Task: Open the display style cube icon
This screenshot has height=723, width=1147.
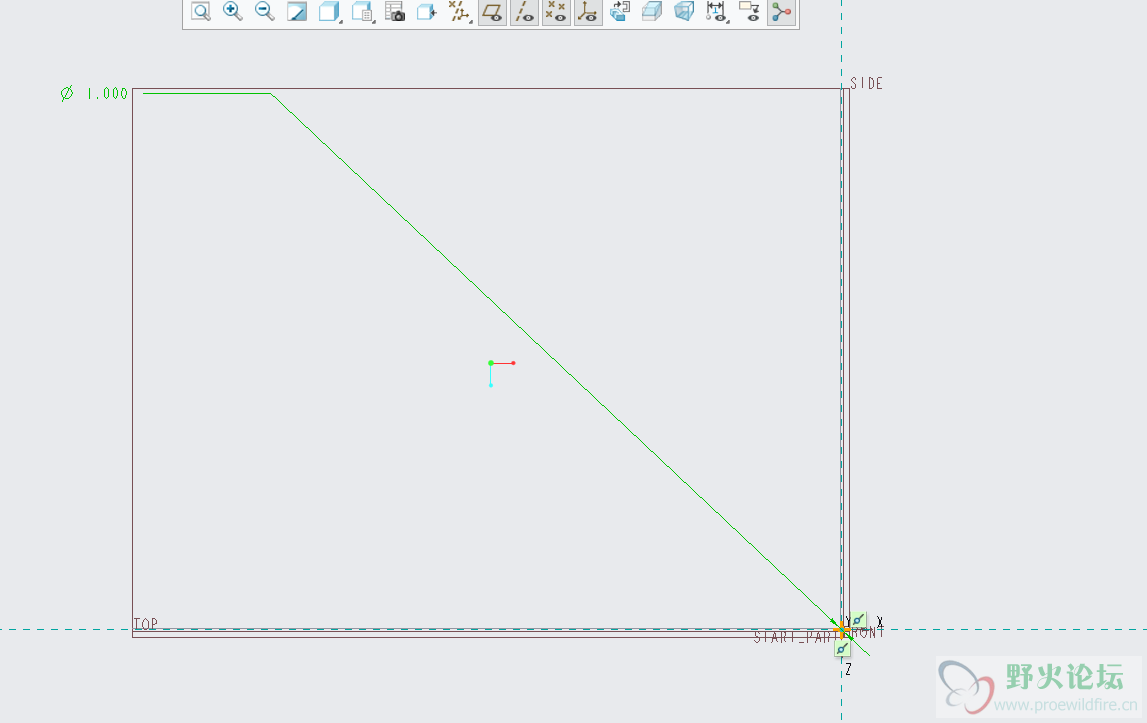Action: pos(329,11)
